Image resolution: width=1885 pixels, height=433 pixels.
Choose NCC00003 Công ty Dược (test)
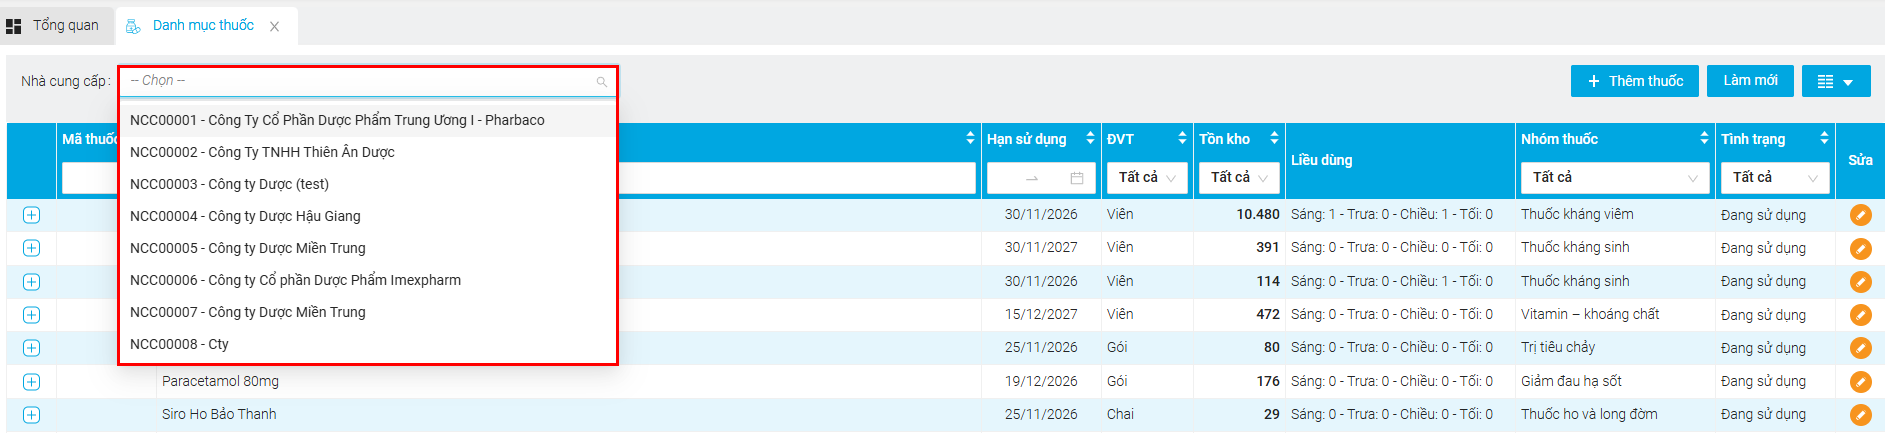(367, 184)
